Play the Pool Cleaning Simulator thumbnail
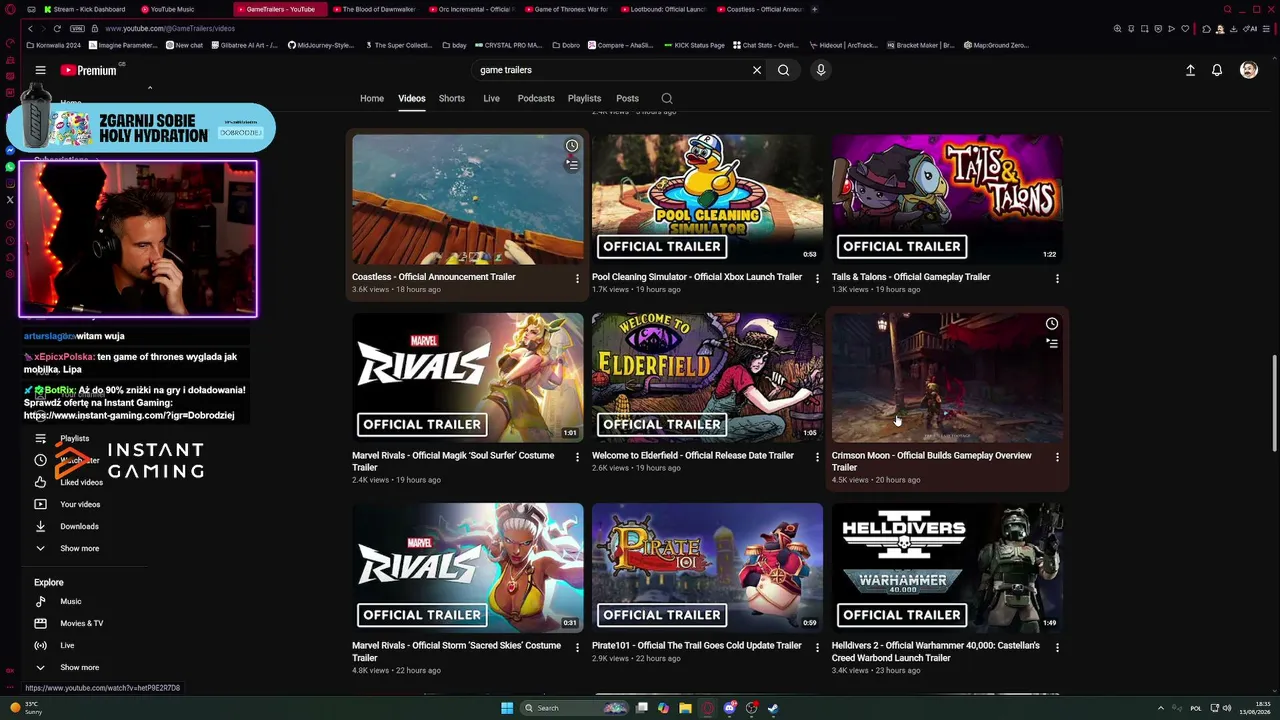 (707, 199)
